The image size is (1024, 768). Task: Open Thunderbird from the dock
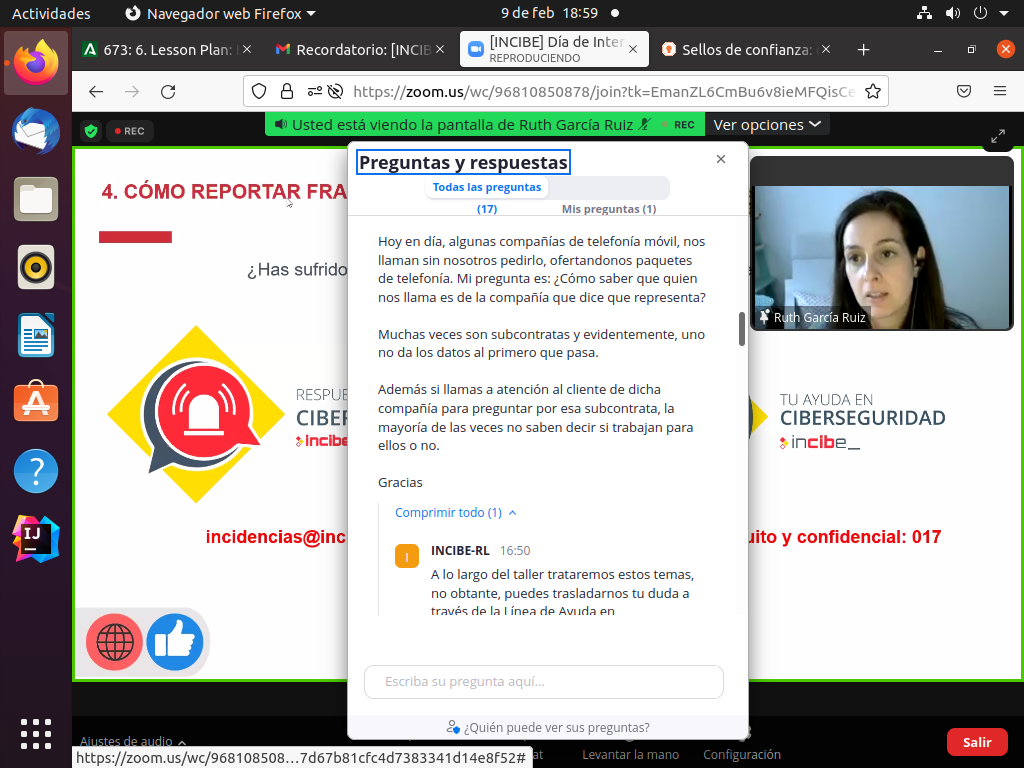pos(36,130)
